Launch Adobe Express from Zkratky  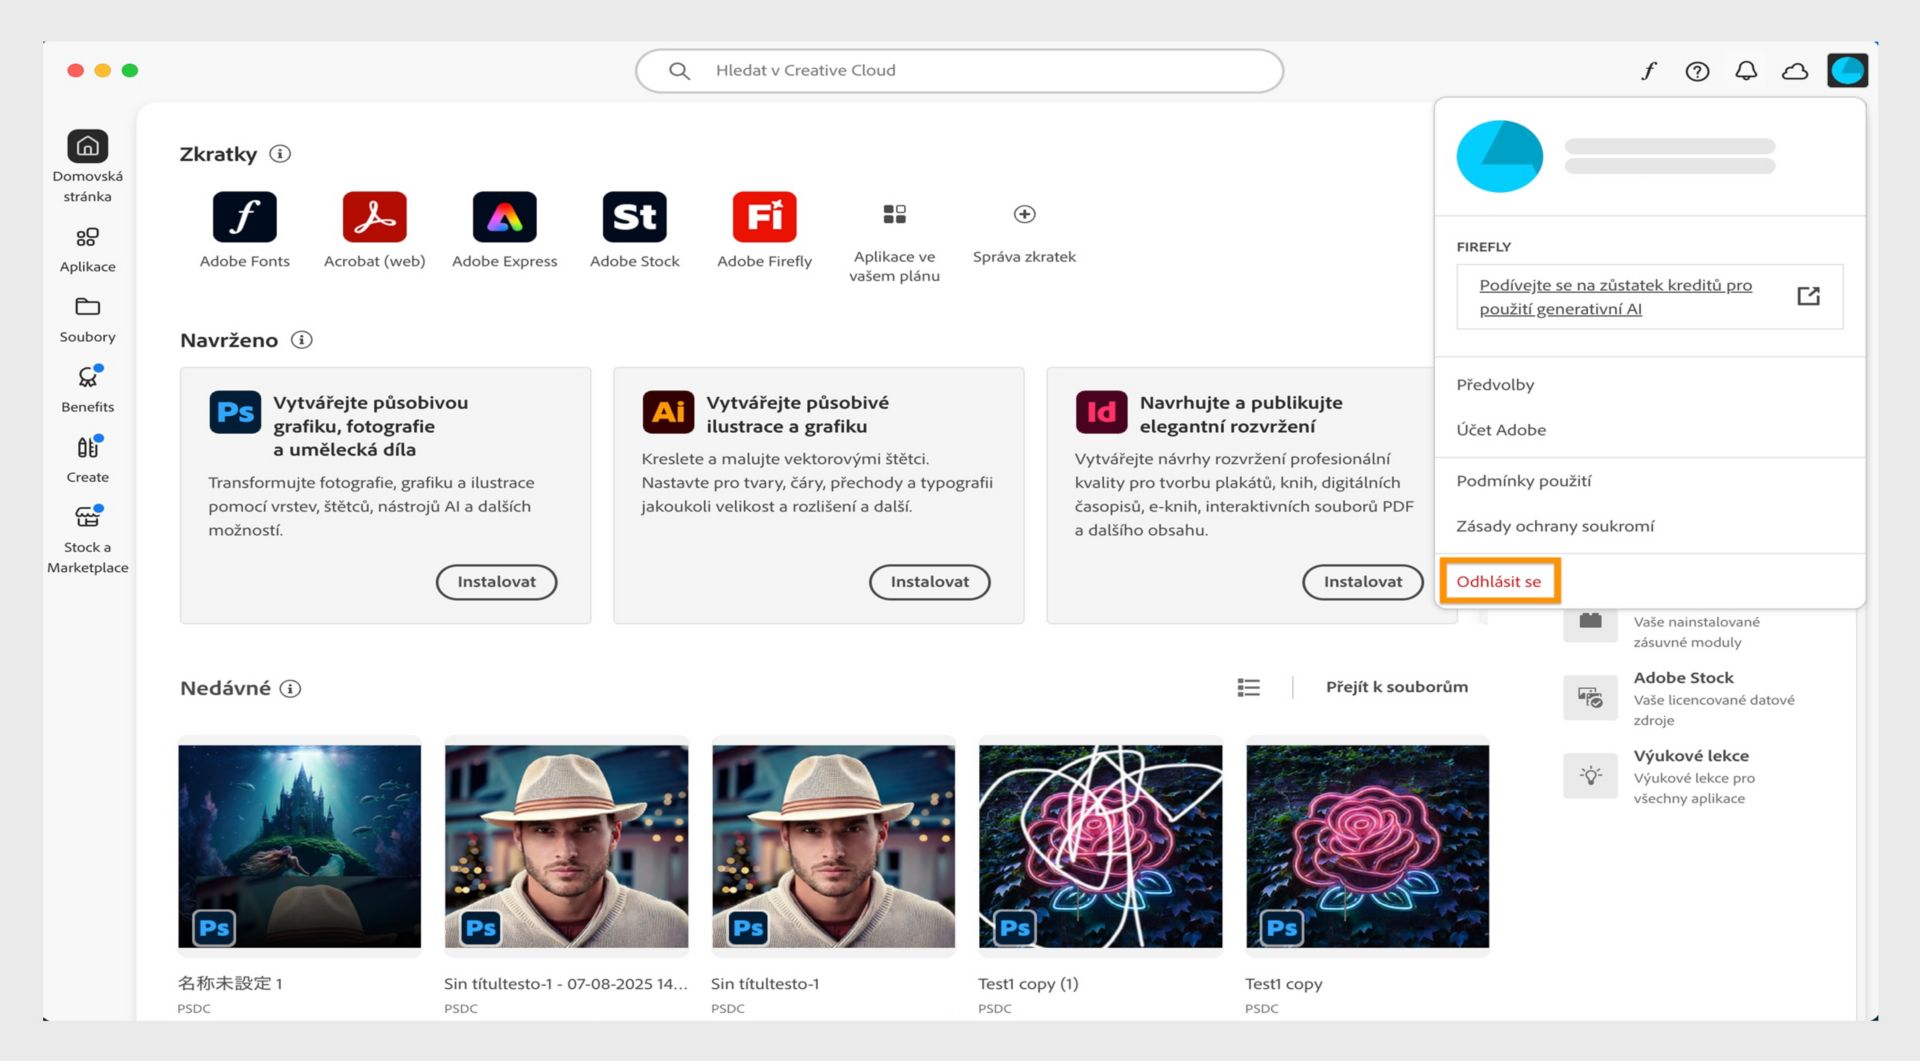point(505,216)
